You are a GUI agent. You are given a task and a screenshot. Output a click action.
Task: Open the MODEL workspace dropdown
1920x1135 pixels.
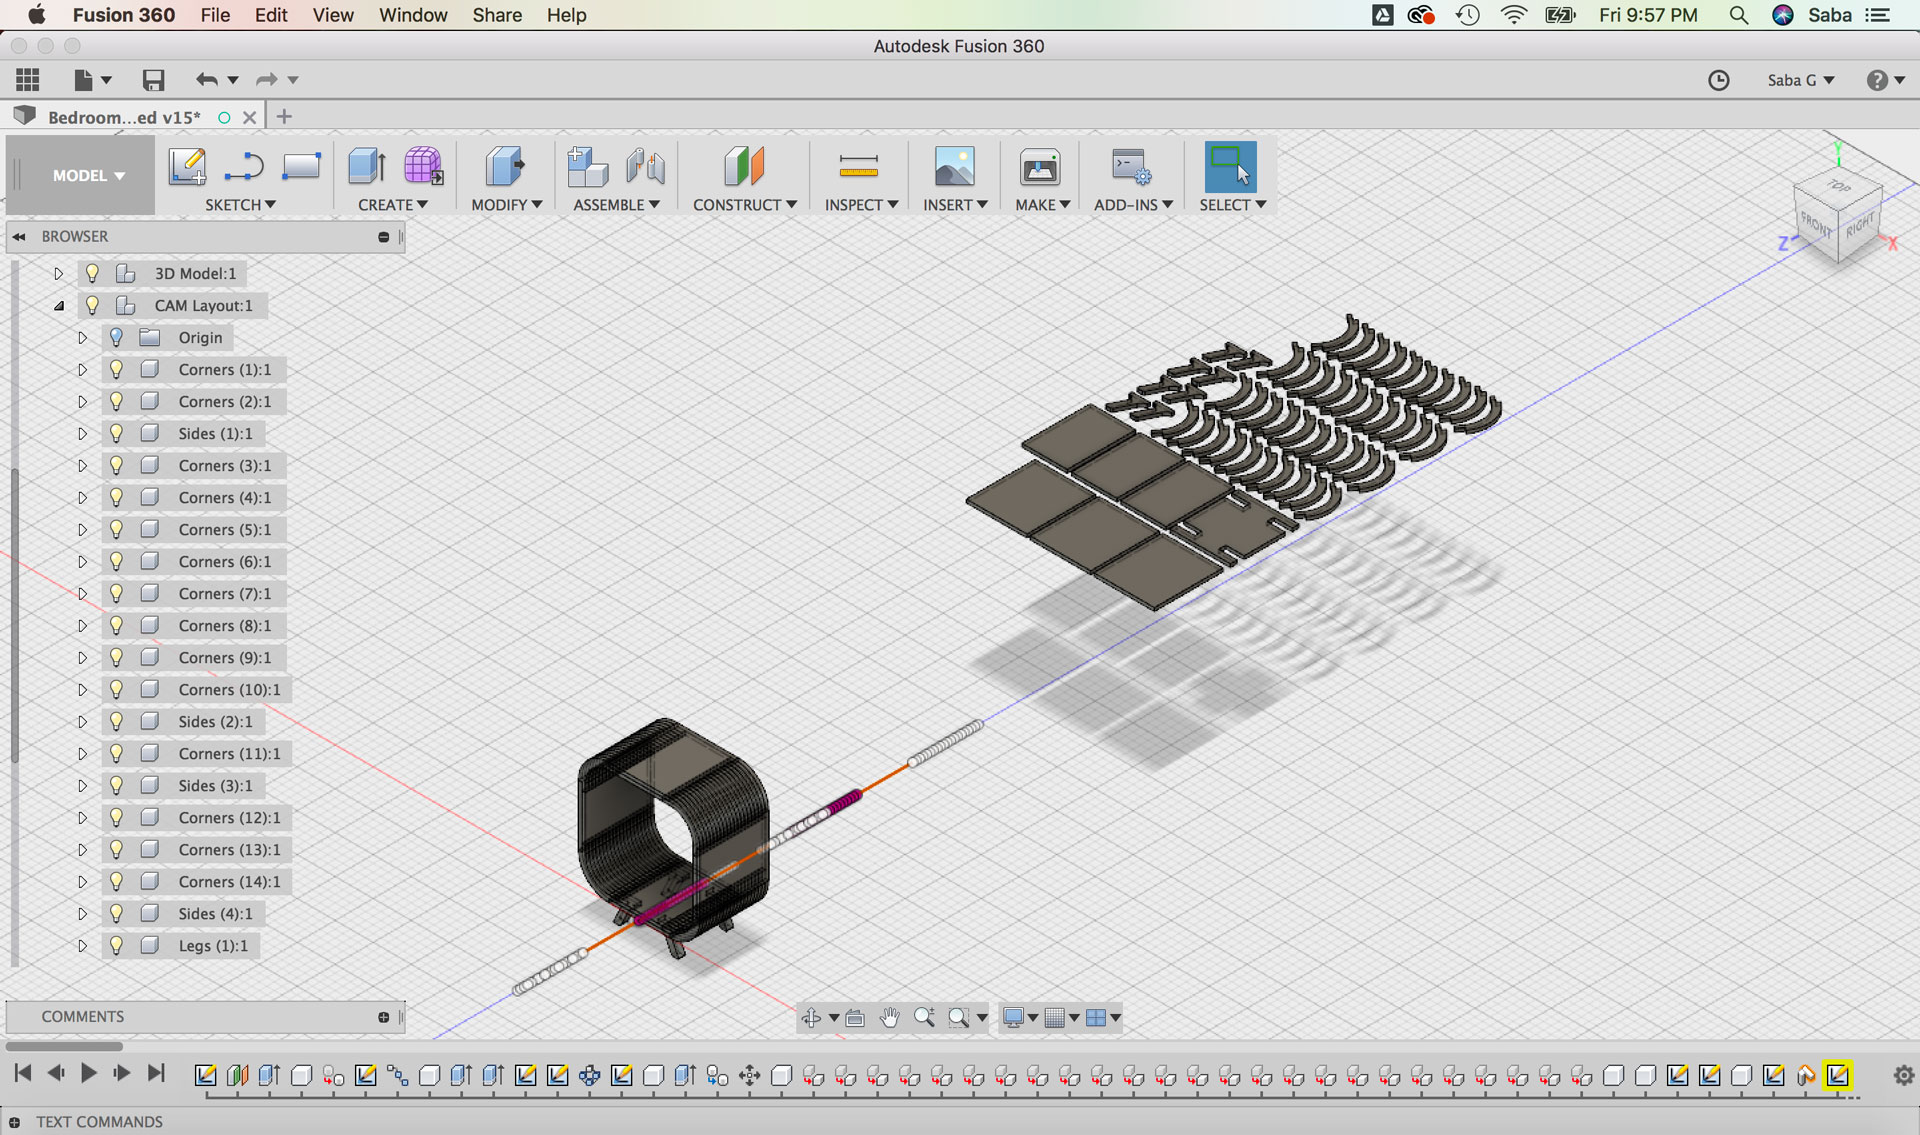88,176
